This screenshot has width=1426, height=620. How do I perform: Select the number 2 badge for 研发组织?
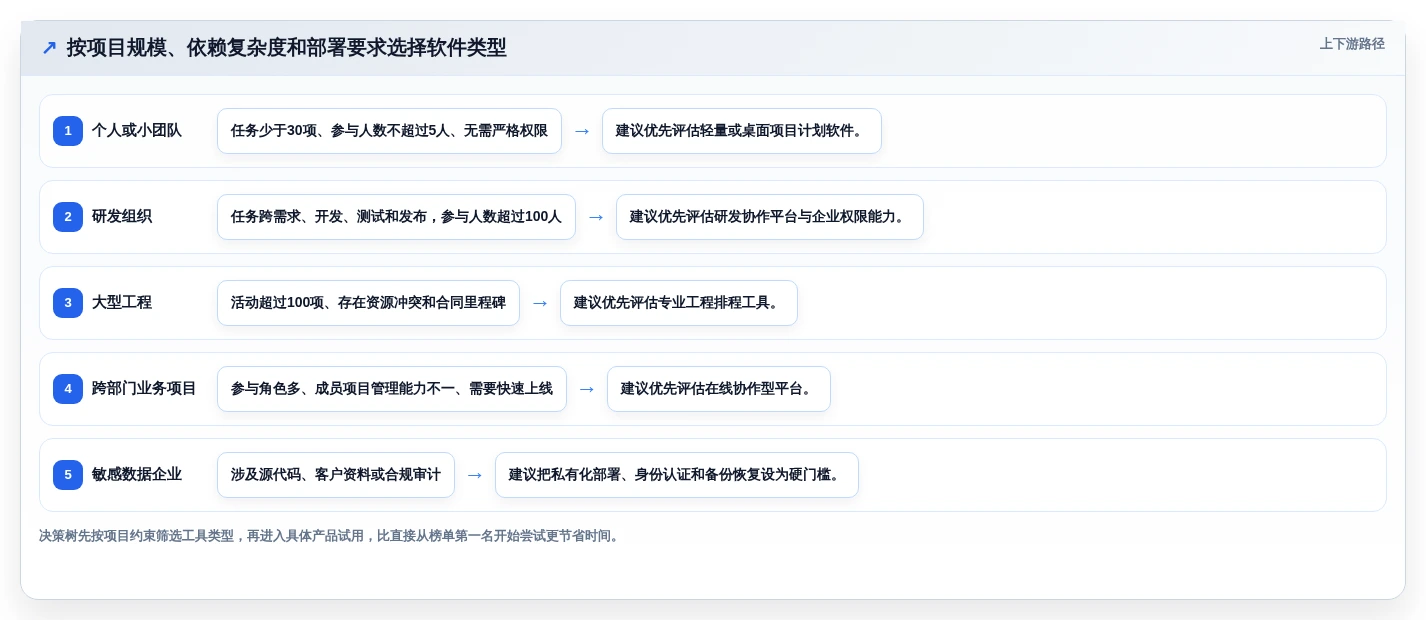(x=68, y=217)
